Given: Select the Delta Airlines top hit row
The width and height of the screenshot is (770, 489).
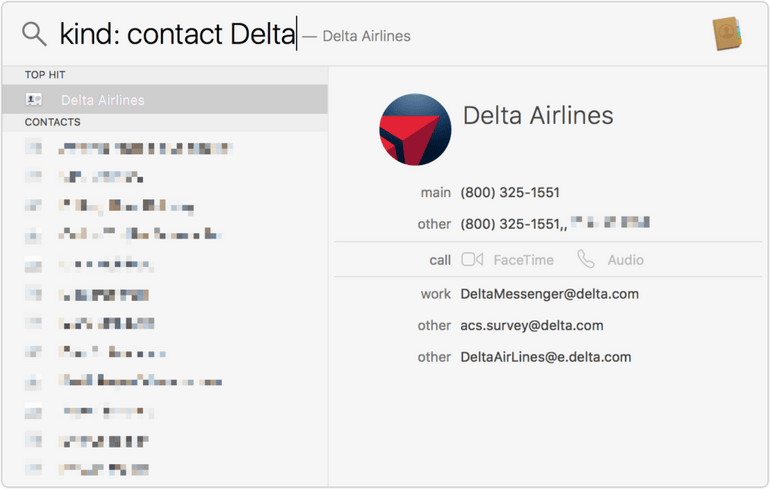Looking at the screenshot, I should pyautogui.click(x=165, y=100).
